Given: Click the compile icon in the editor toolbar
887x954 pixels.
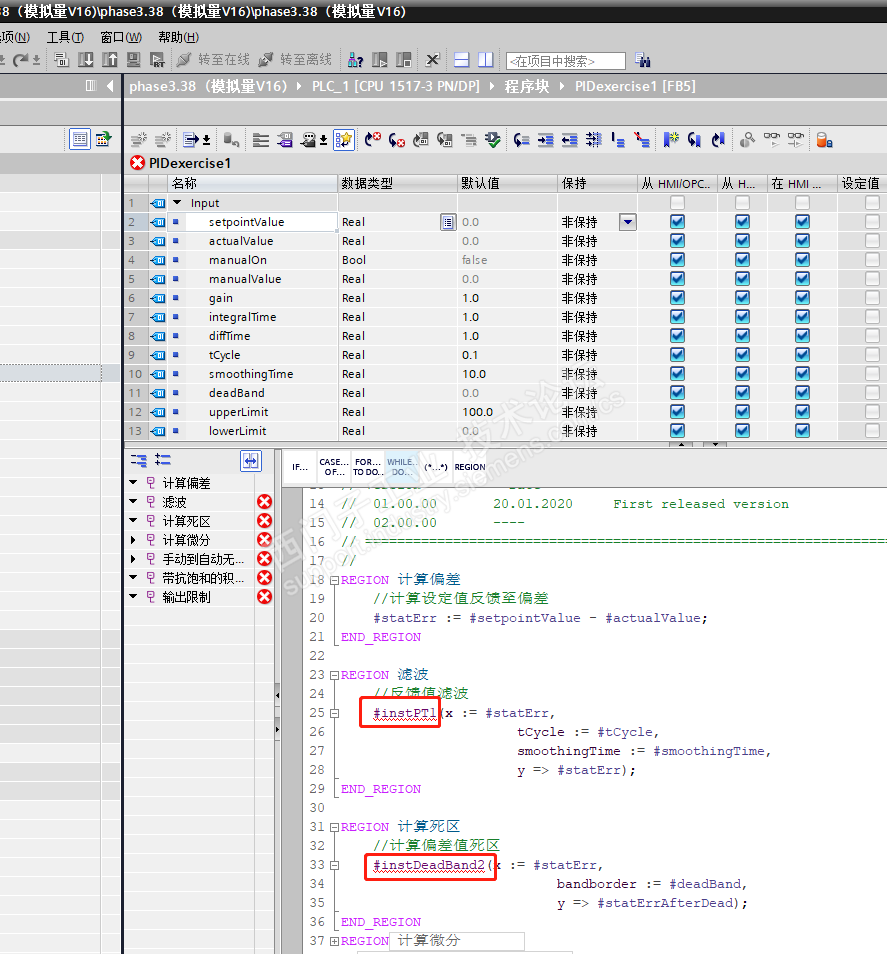Looking at the screenshot, I should click(493, 140).
